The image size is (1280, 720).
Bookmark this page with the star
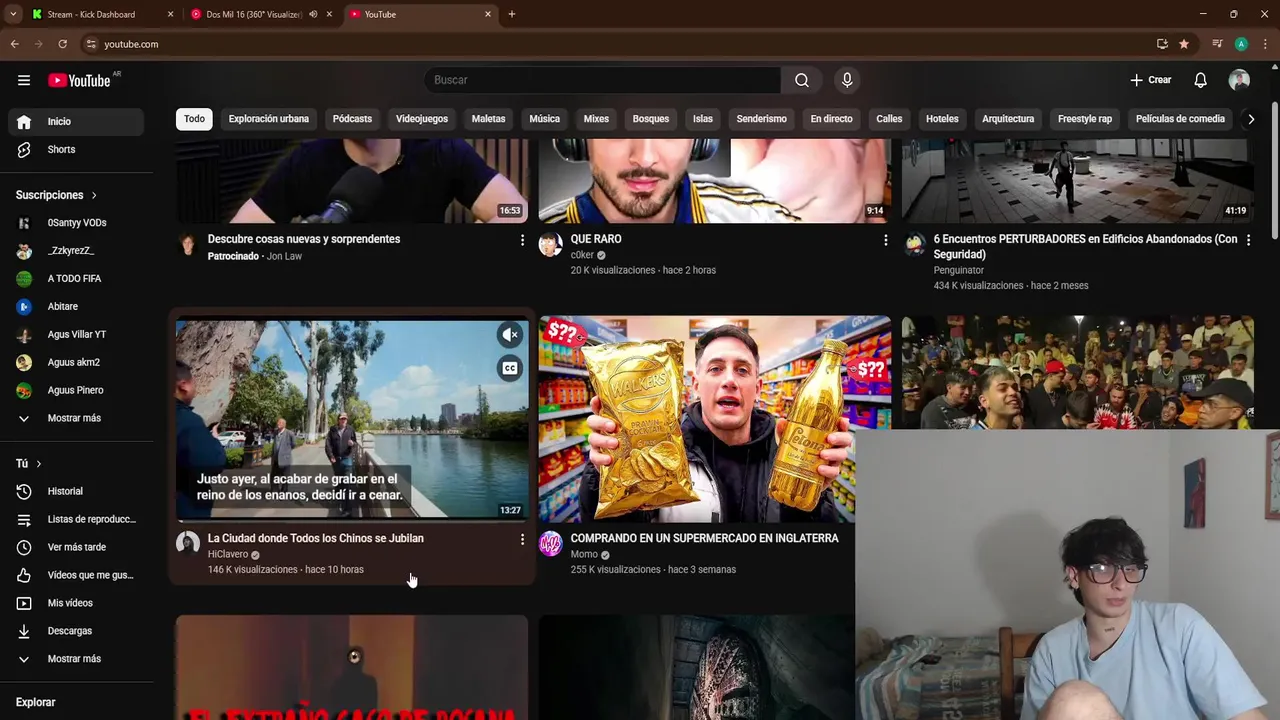(x=1184, y=44)
